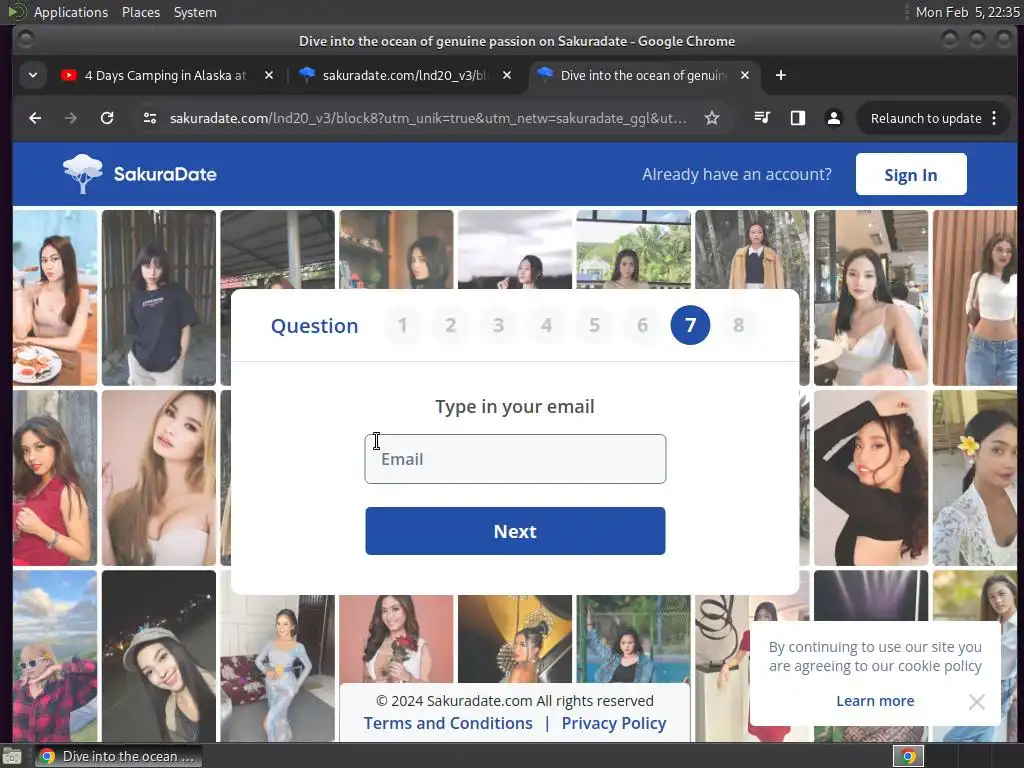
Task: Select the 'Dive into the ocean of genuine' tab
Action: pos(643,75)
